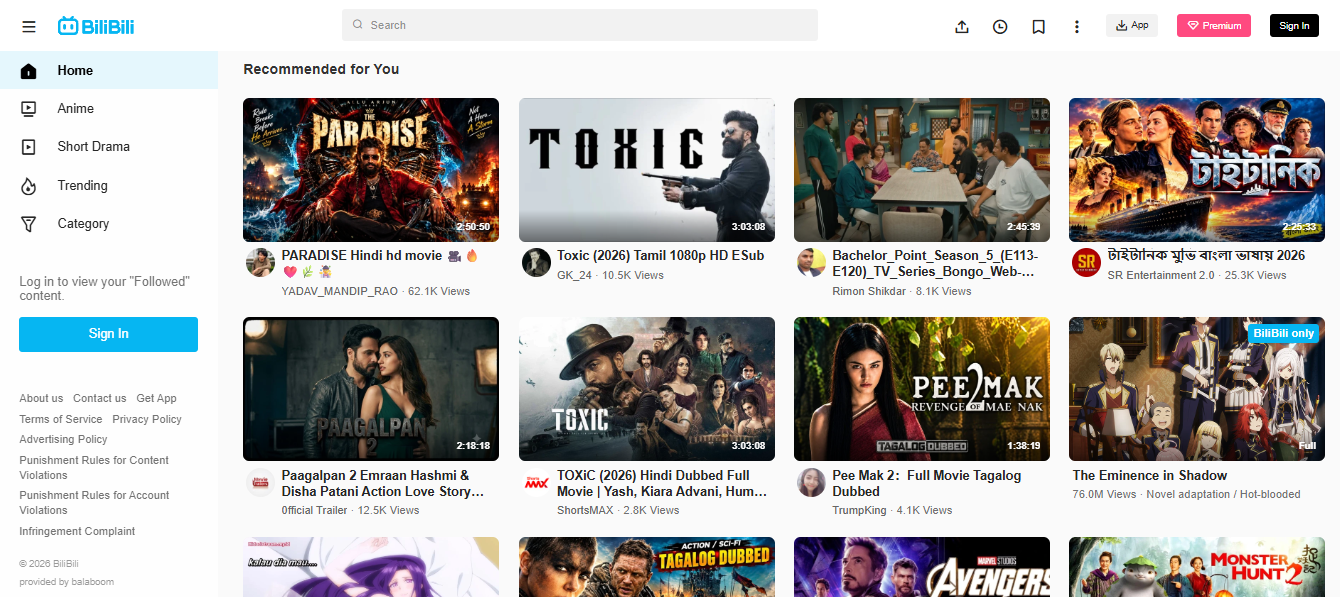Open the three-dot more options menu
This screenshot has height=597, width=1340.
click(1077, 26)
